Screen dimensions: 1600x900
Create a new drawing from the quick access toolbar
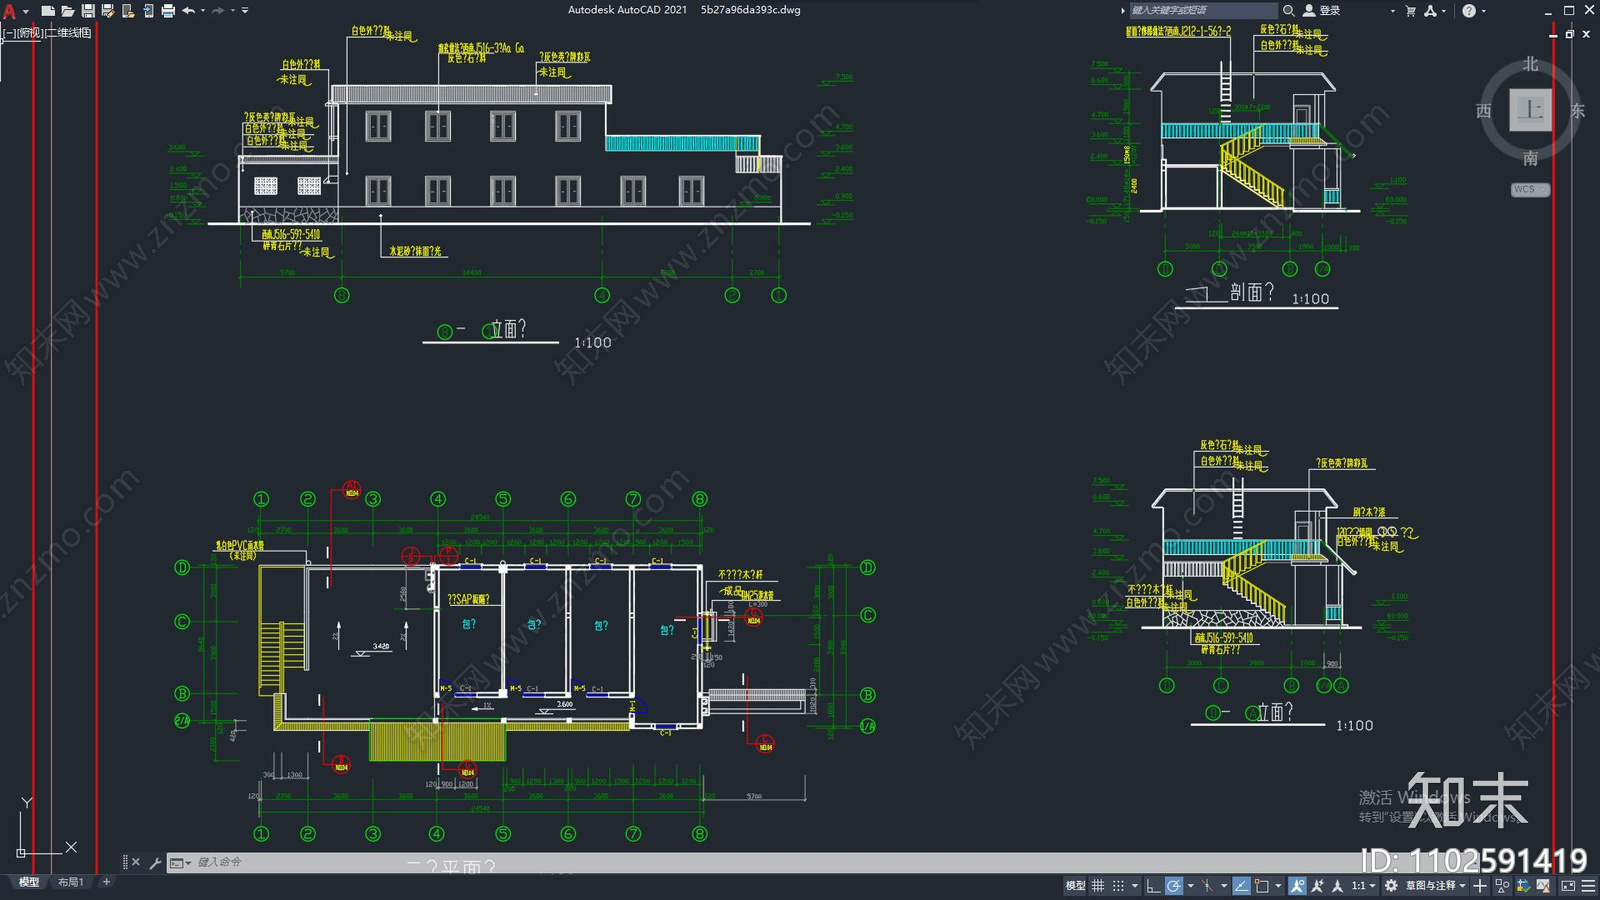pyautogui.click(x=48, y=11)
